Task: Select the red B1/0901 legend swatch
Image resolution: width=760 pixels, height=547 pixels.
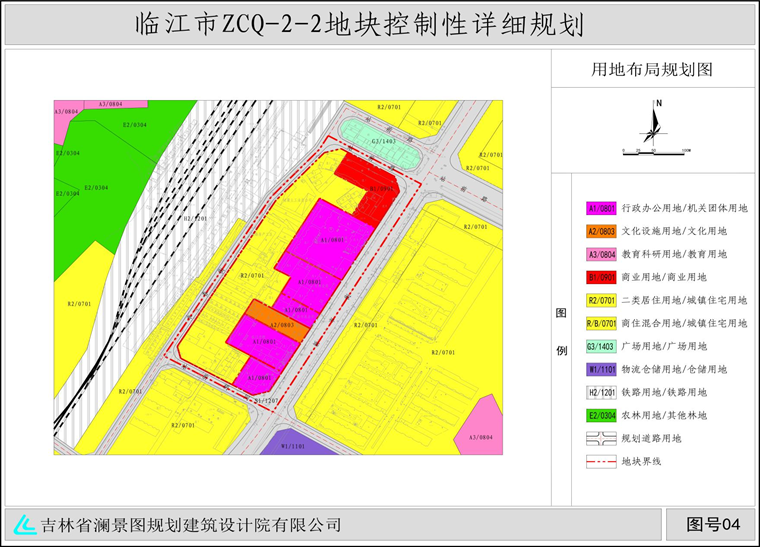Action: click(x=600, y=277)
